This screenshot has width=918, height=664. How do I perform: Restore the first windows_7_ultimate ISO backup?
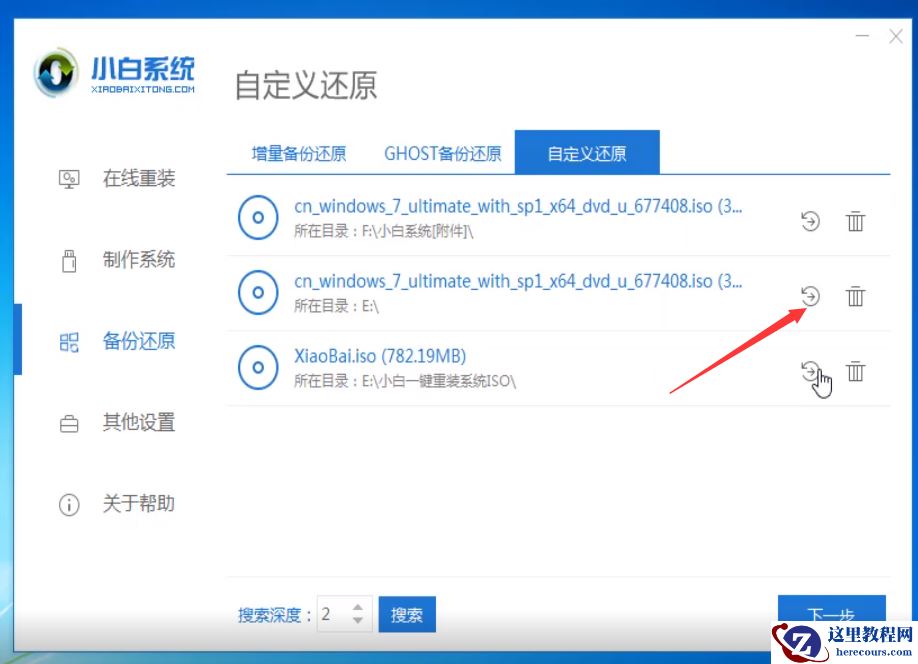point(808,222)
